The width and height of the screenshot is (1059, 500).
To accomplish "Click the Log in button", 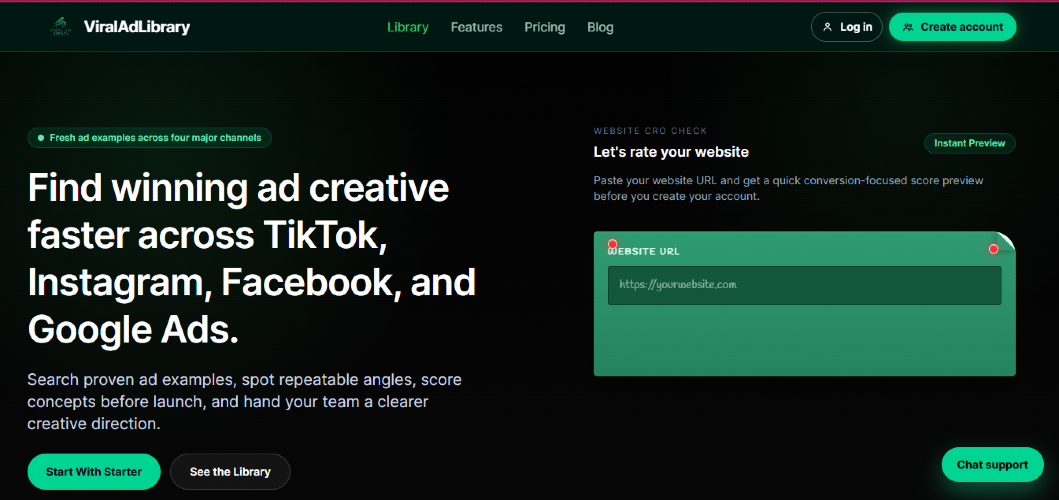I will (x=847, y=27).
